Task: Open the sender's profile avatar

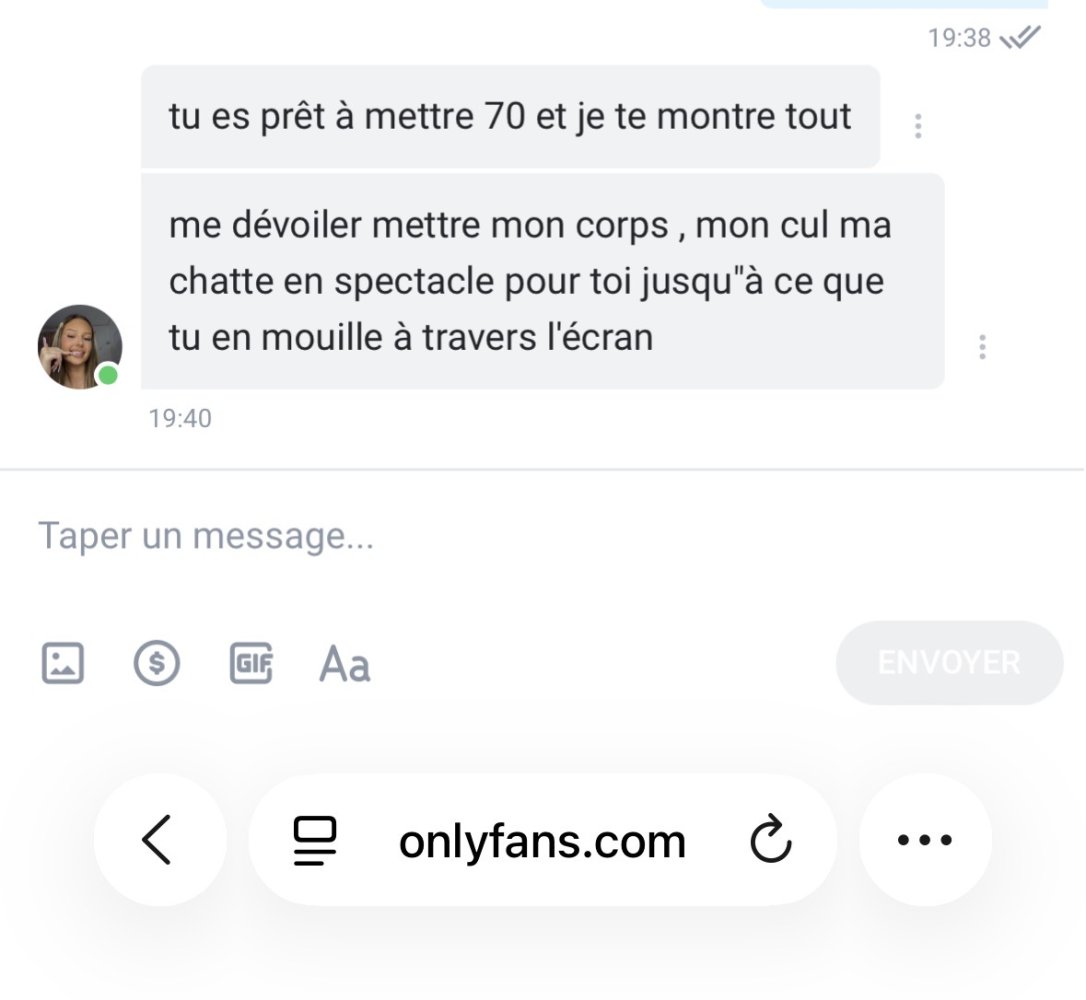Action: click(x=79, y=347)
